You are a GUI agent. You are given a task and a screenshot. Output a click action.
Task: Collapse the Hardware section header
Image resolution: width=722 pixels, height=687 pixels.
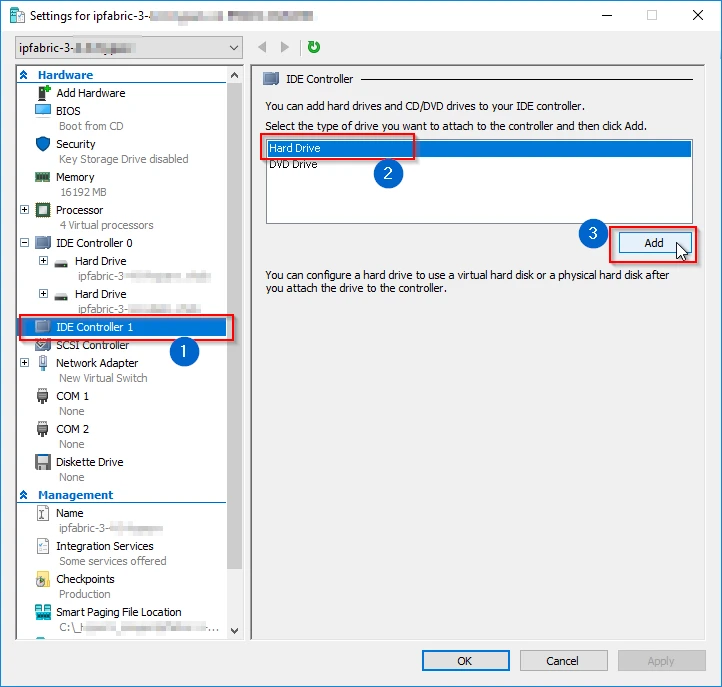(23, 75)
